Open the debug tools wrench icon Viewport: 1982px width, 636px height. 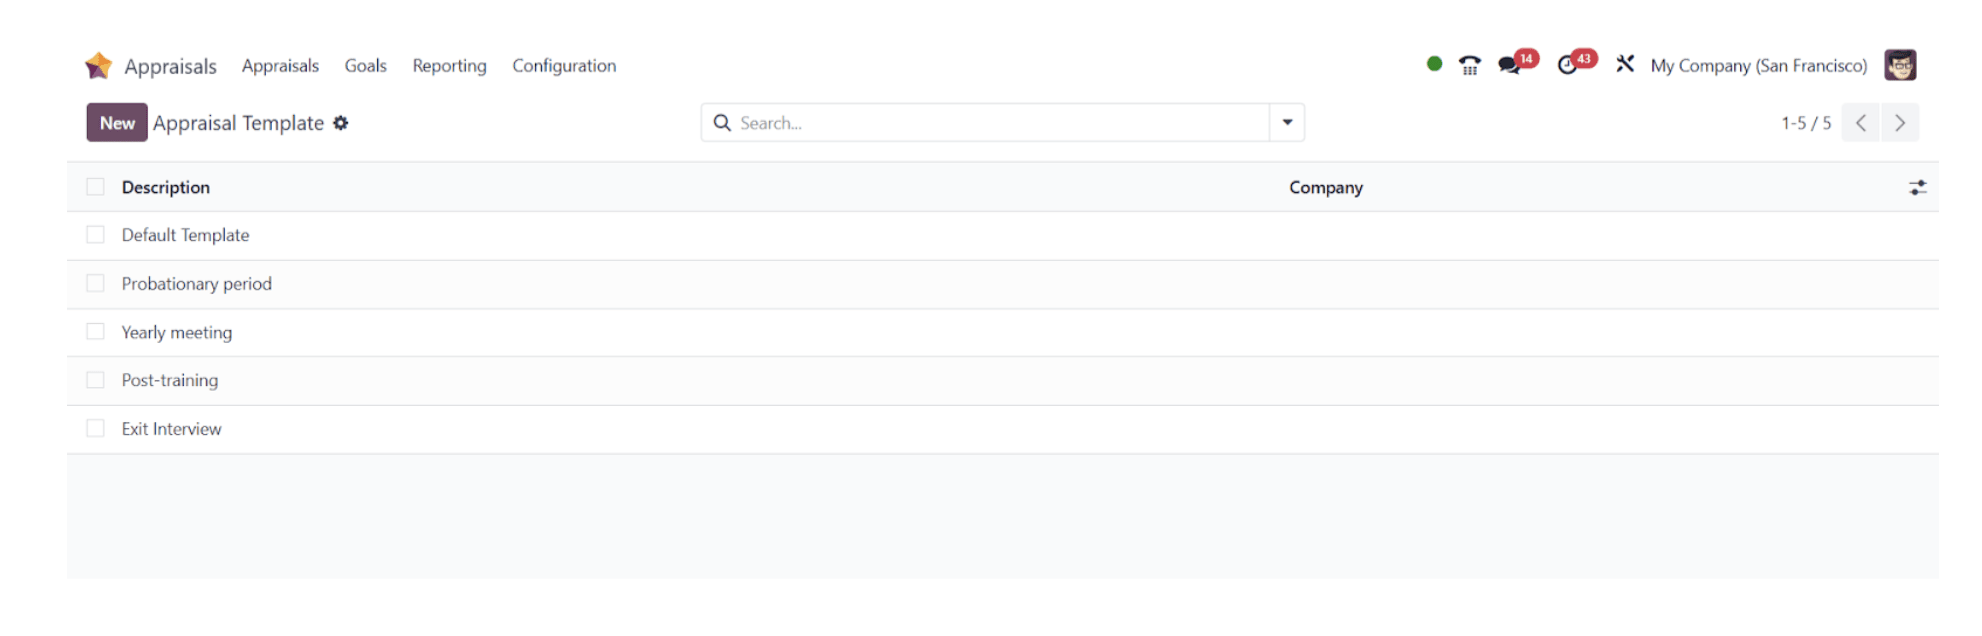(1625, 64)
